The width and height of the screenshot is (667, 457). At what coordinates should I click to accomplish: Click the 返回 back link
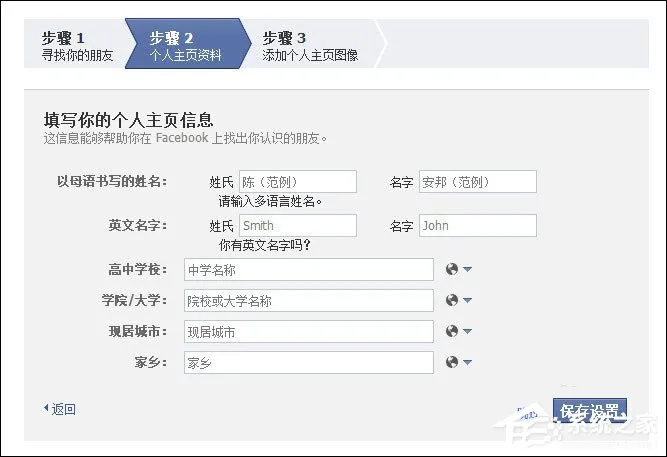coord(63,409)
